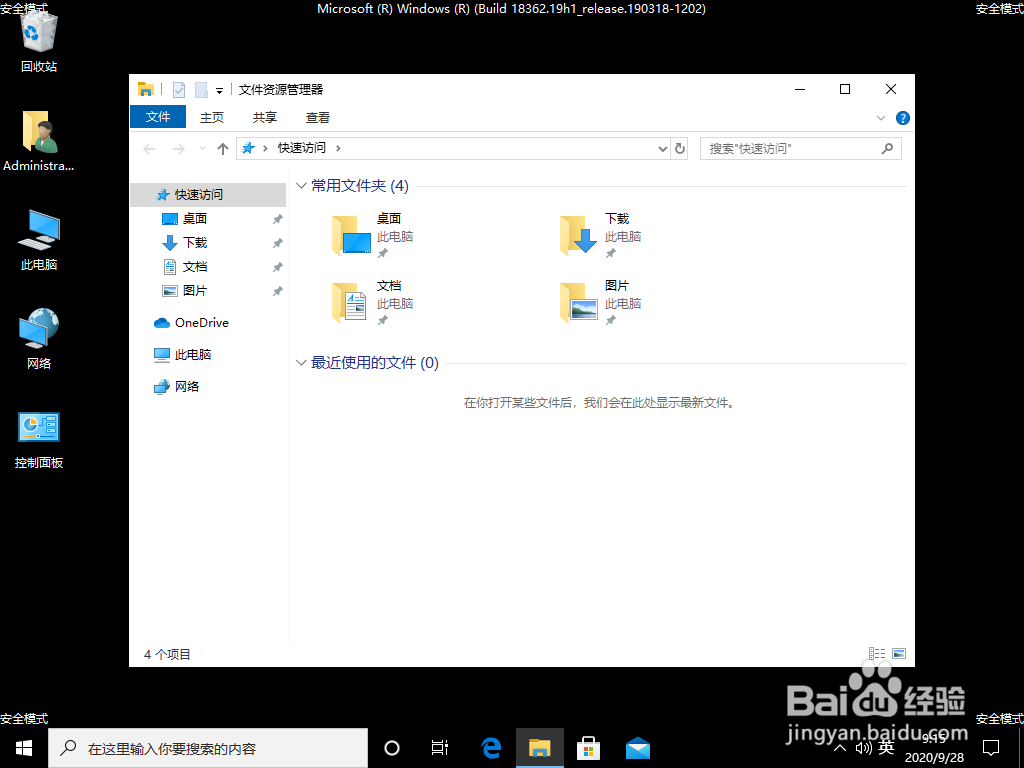Select the 文档 folder in frequent folders
1024x768 pixels.
coord(372,302)
